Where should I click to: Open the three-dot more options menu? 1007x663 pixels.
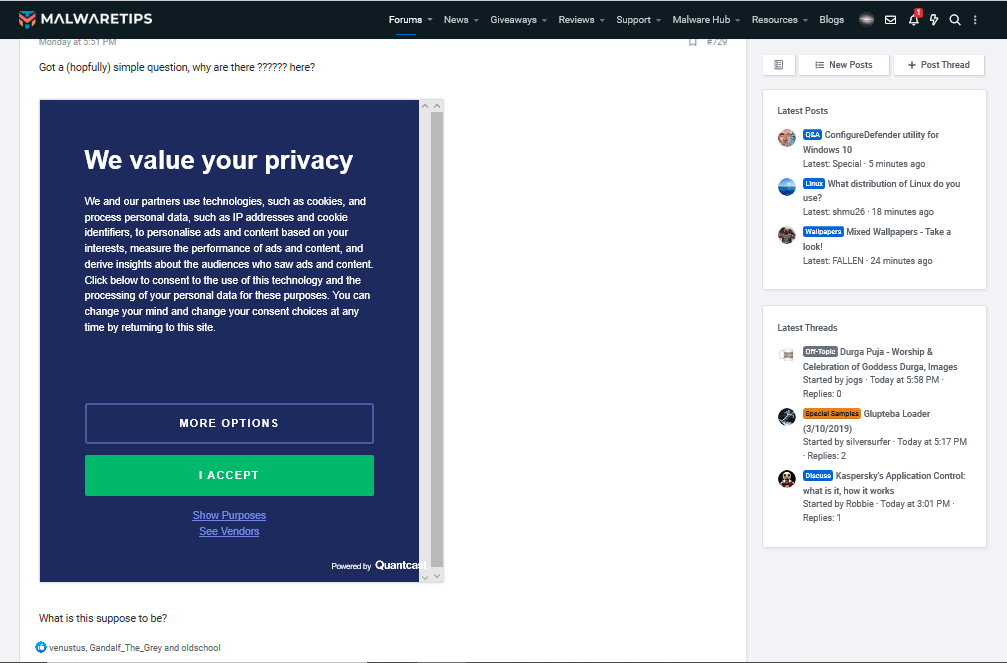975,20
